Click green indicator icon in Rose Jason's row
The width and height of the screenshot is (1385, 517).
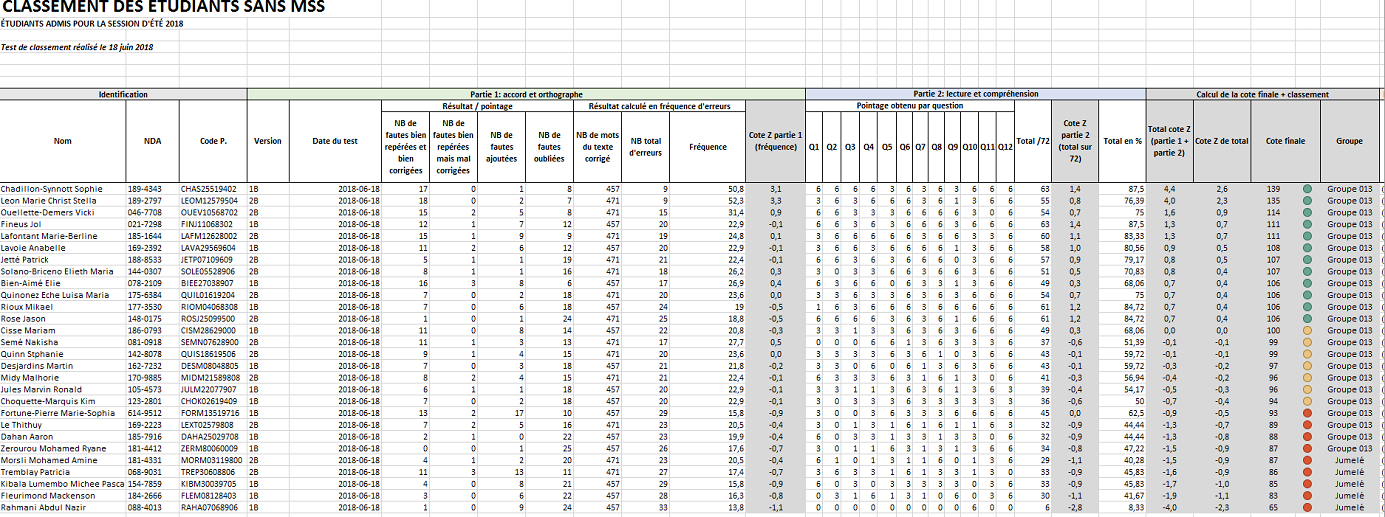[x=1306, y=318]
